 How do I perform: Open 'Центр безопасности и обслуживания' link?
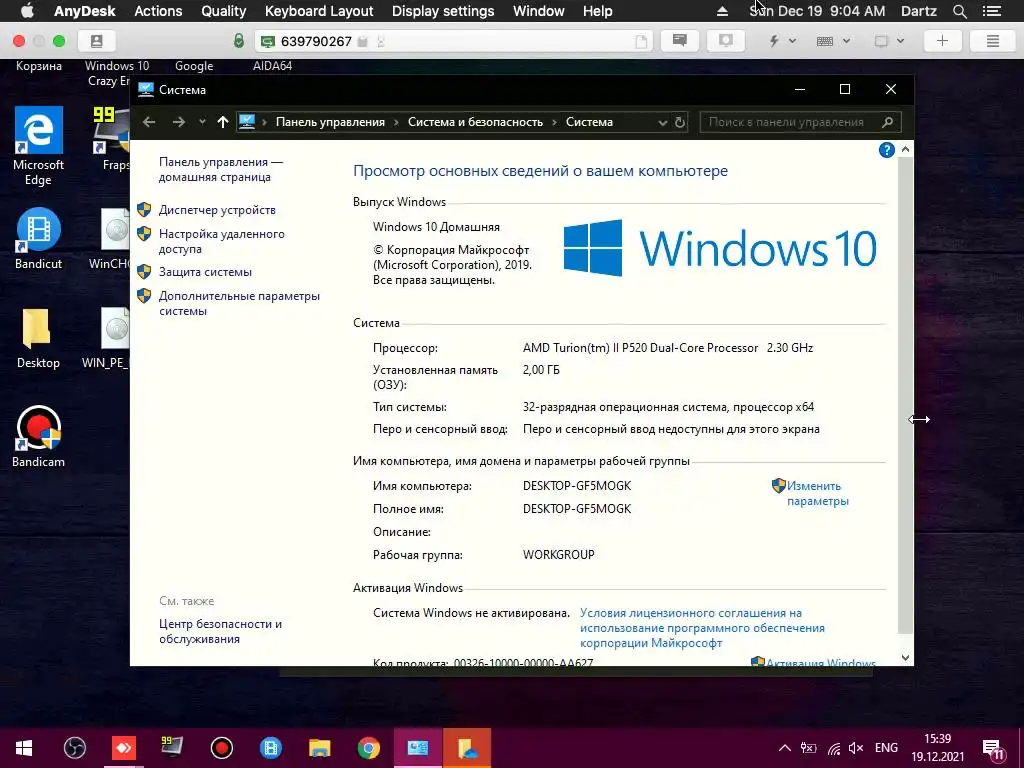click(x=220, y=631)
